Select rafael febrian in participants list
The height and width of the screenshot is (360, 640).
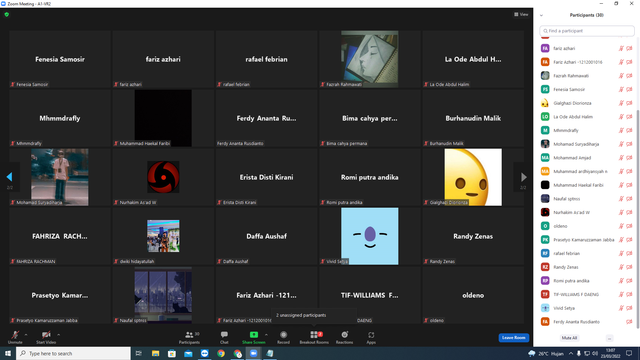click(587, 253)
